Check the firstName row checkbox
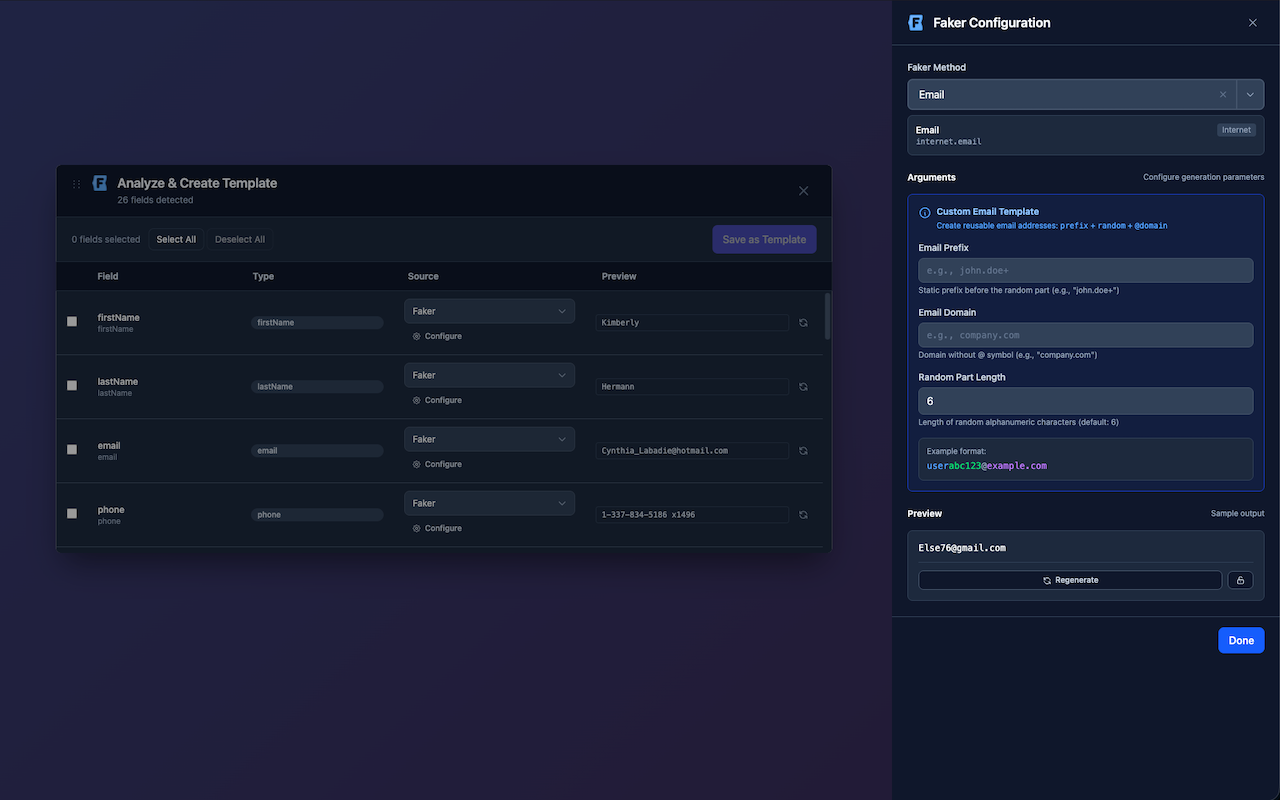The height and width of the screenshot is (800, 1280). pos(71,322)
